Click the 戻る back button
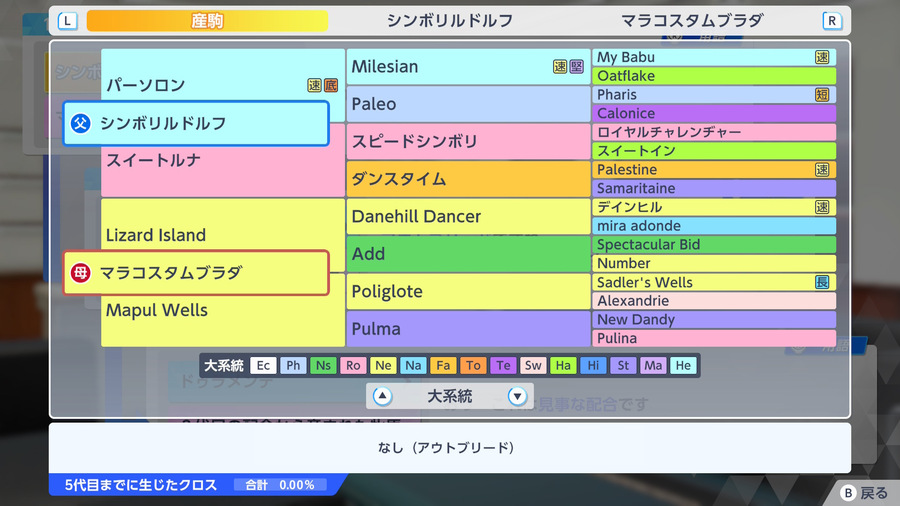 pyautogui.click(x=865, y=493)
